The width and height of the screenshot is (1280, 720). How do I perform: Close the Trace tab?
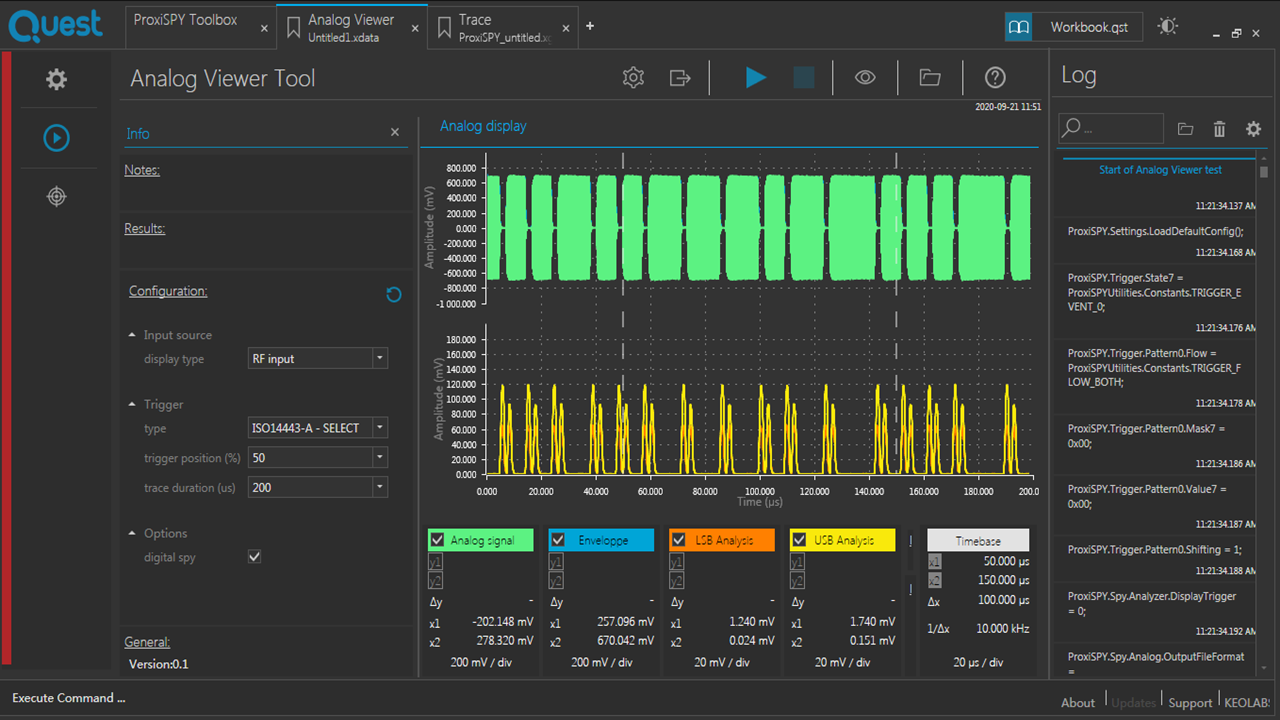[x=566, y=29]
